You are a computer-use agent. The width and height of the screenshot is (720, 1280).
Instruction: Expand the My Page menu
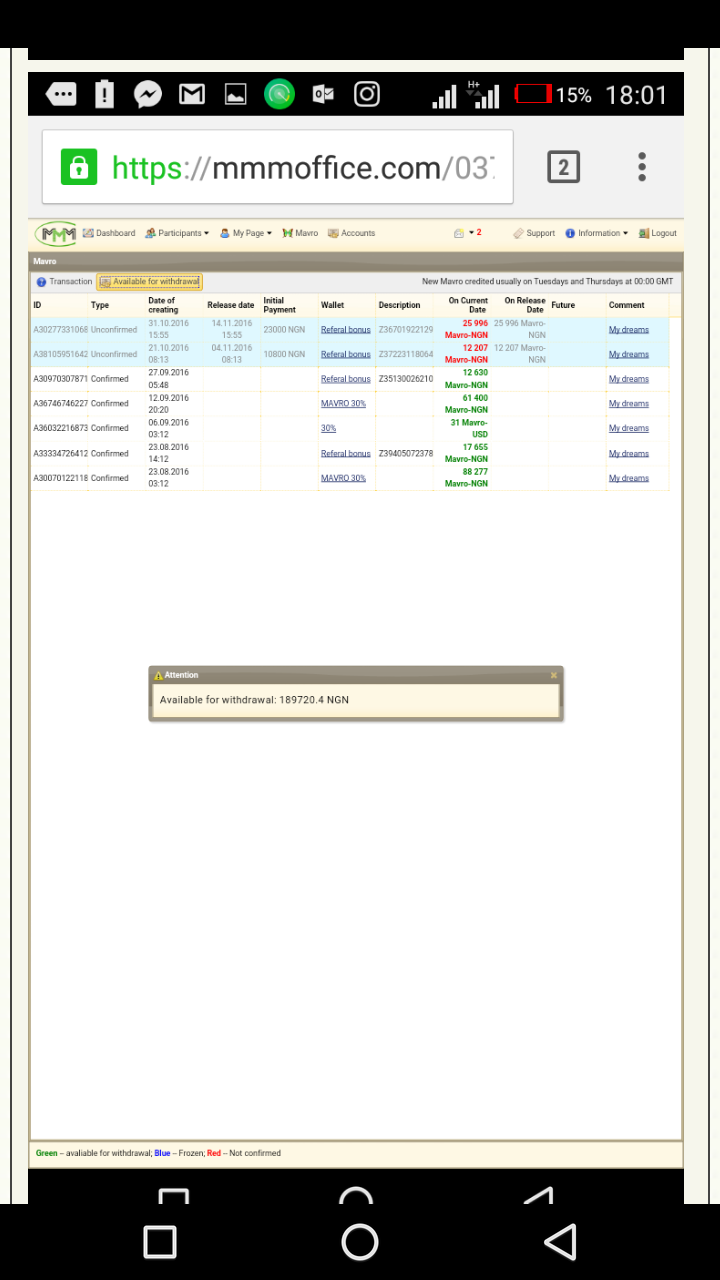pos(246,233)
